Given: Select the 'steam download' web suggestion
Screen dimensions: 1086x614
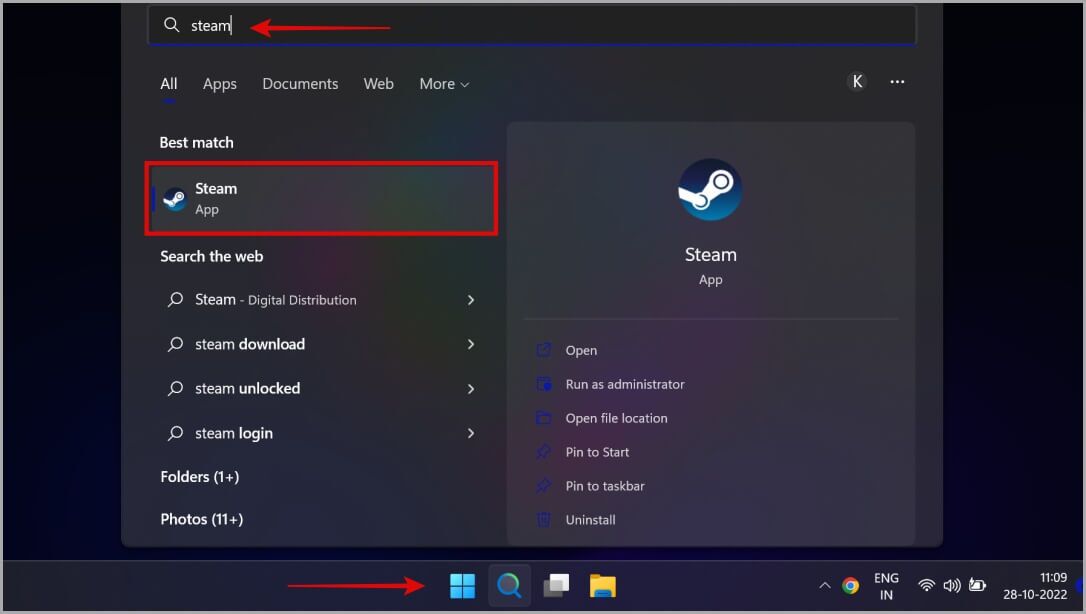Looking at the screenshot, I should click(249, 344).
